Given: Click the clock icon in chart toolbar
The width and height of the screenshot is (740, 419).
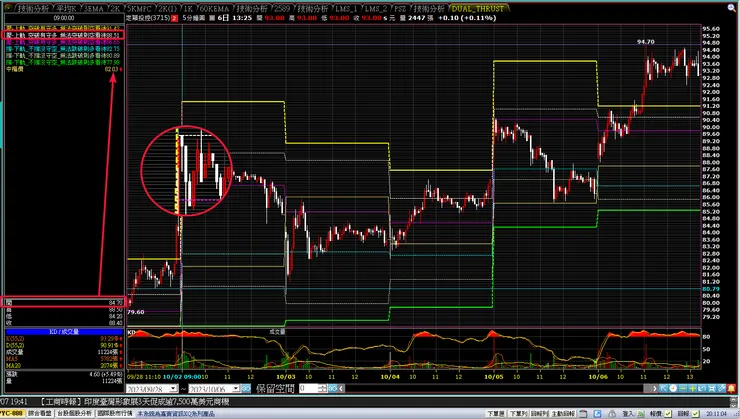Looking at the screenshot, I should click(x=673, y=388).
